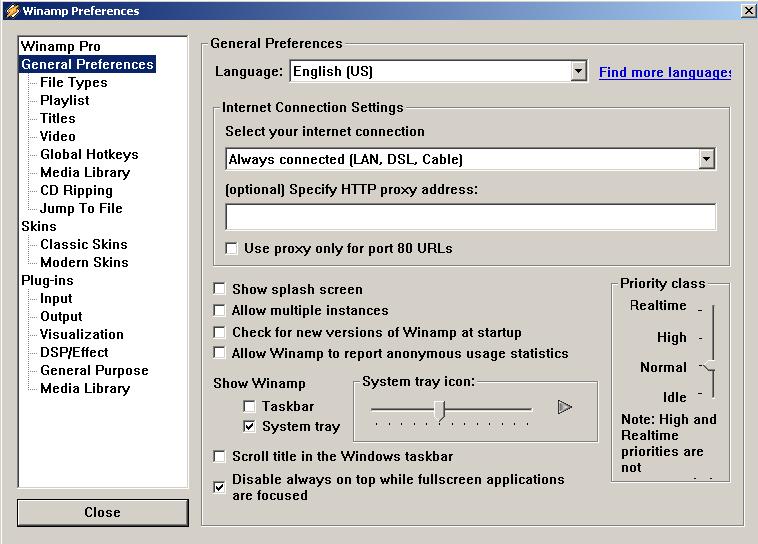This screenshot has width=758, height=544.
Task: Uncheck System tray checkbox
Action: point(249,426)
